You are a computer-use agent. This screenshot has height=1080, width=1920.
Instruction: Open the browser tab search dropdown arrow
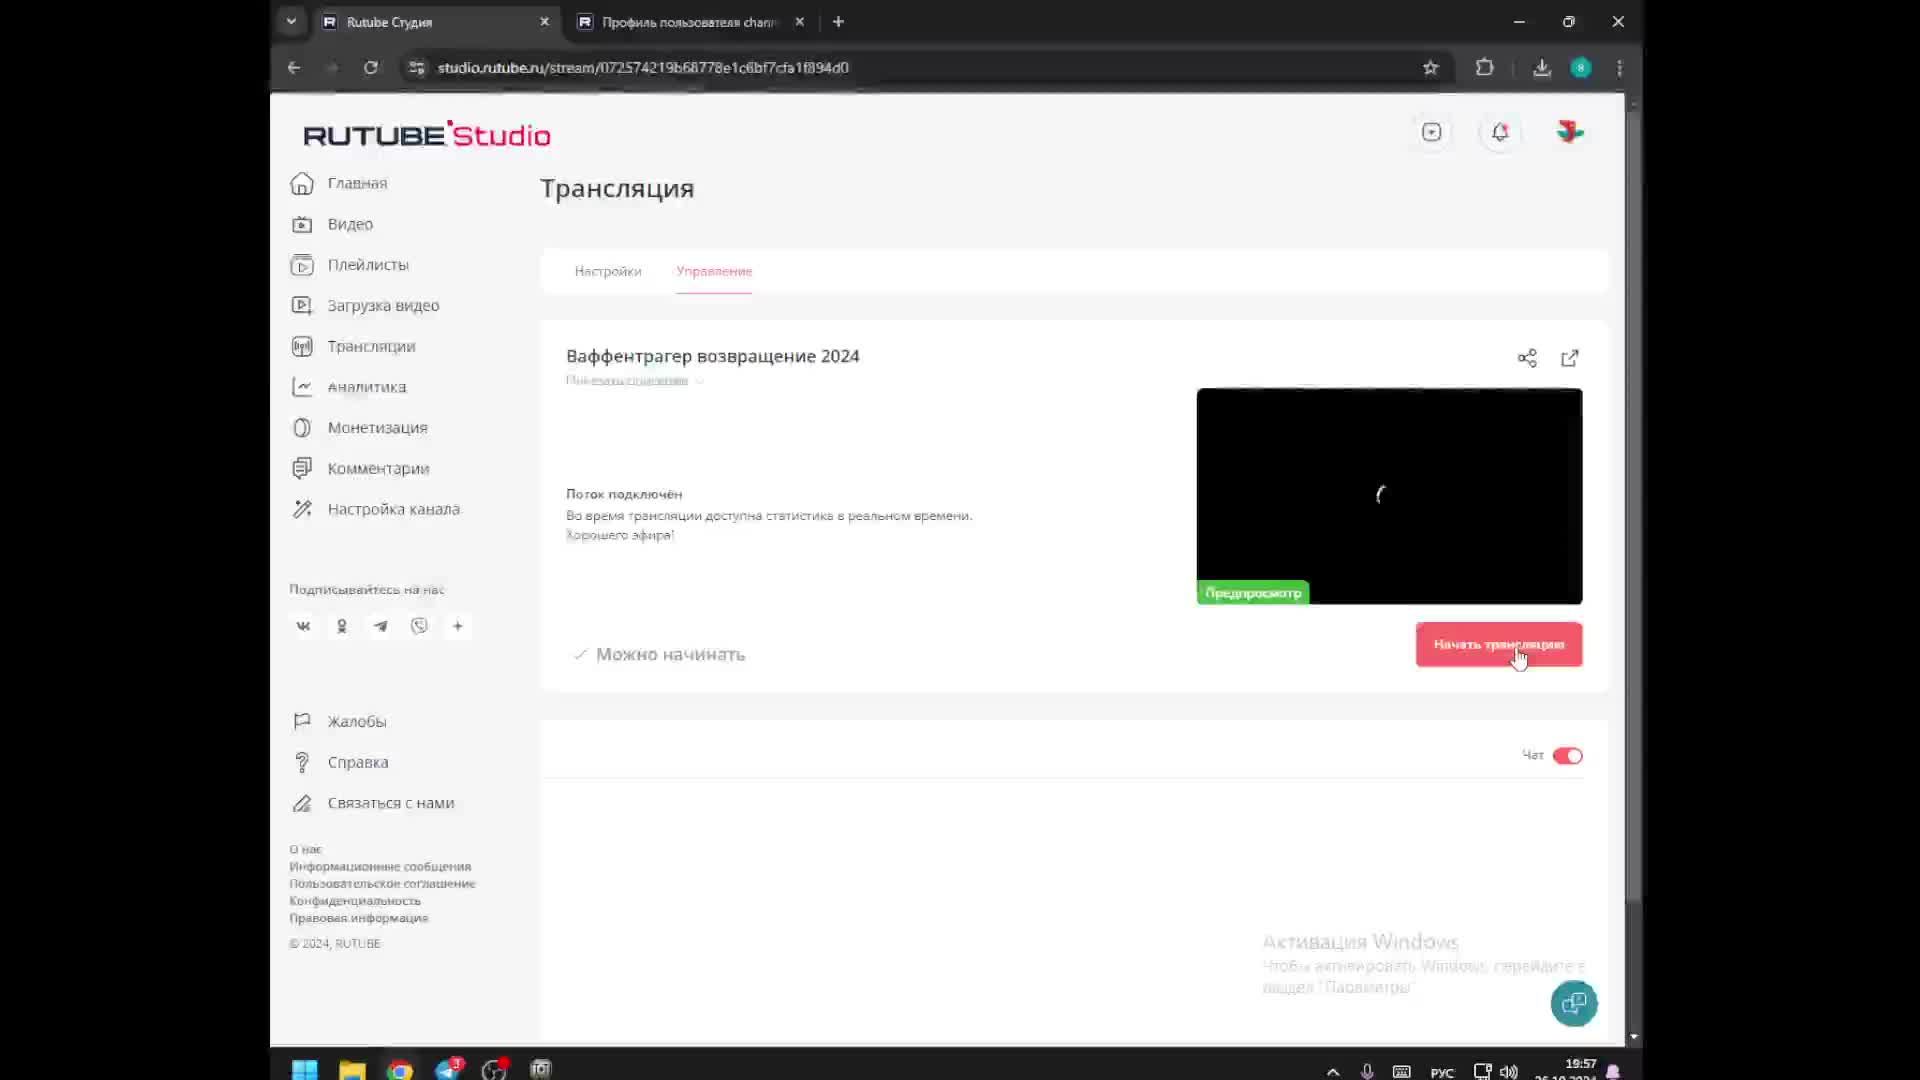(291, 21)
